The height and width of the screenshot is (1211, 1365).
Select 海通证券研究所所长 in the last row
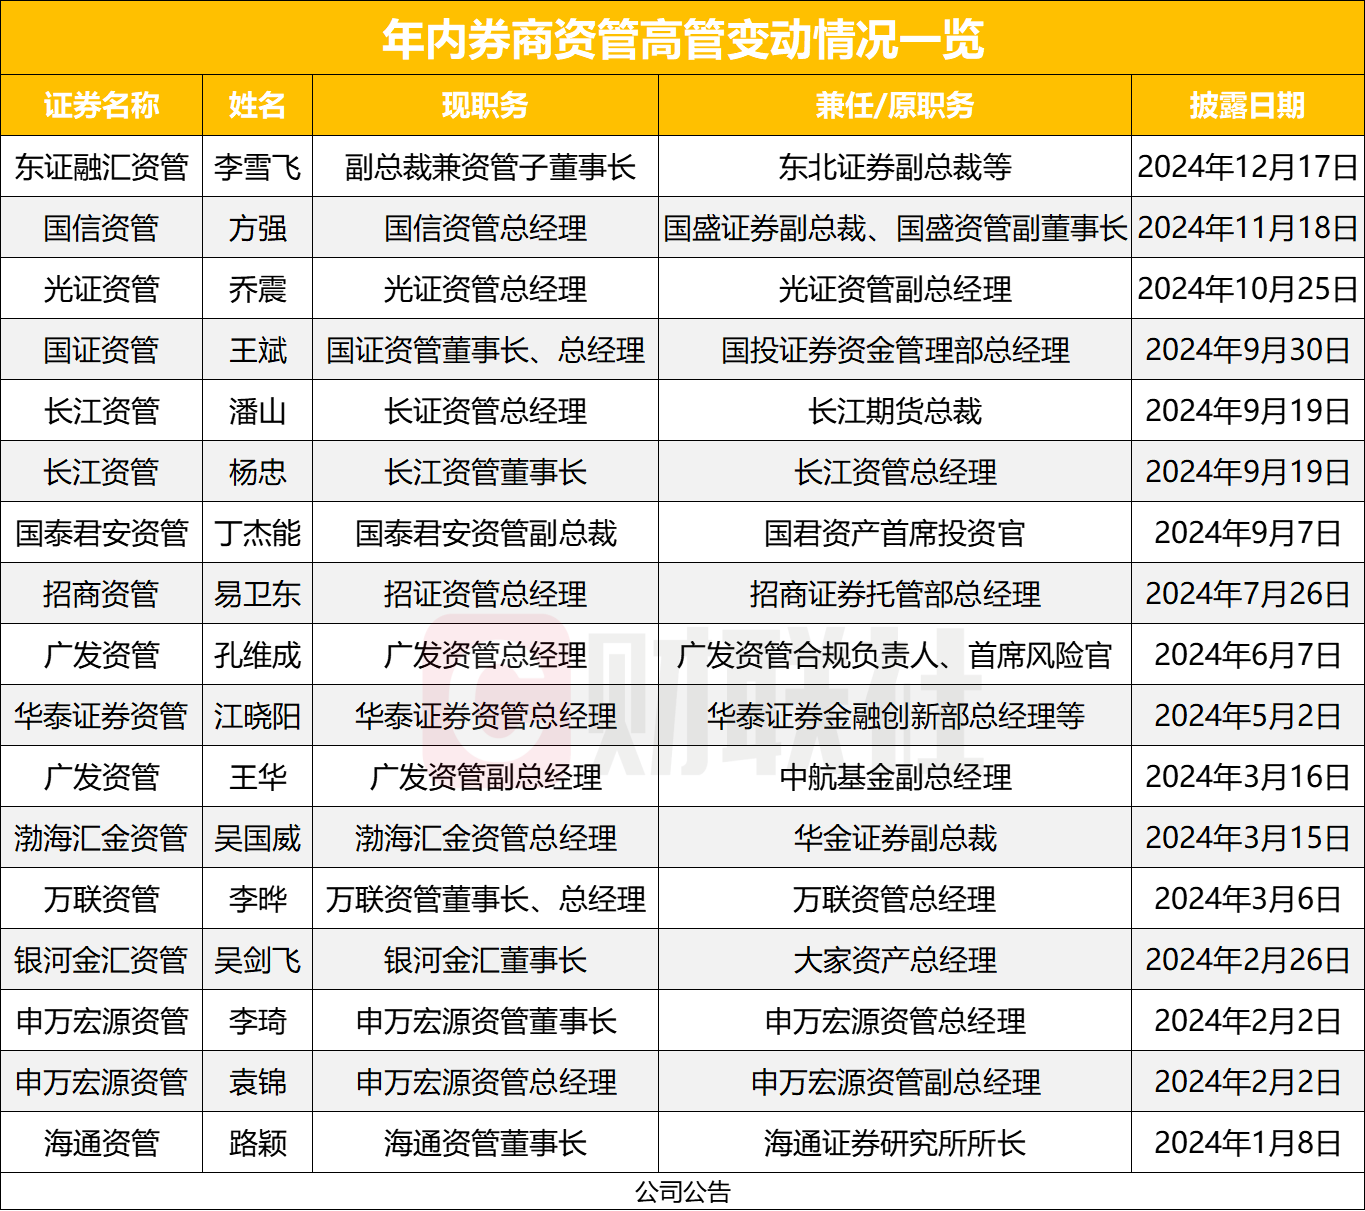click(x=895, y=1143)
